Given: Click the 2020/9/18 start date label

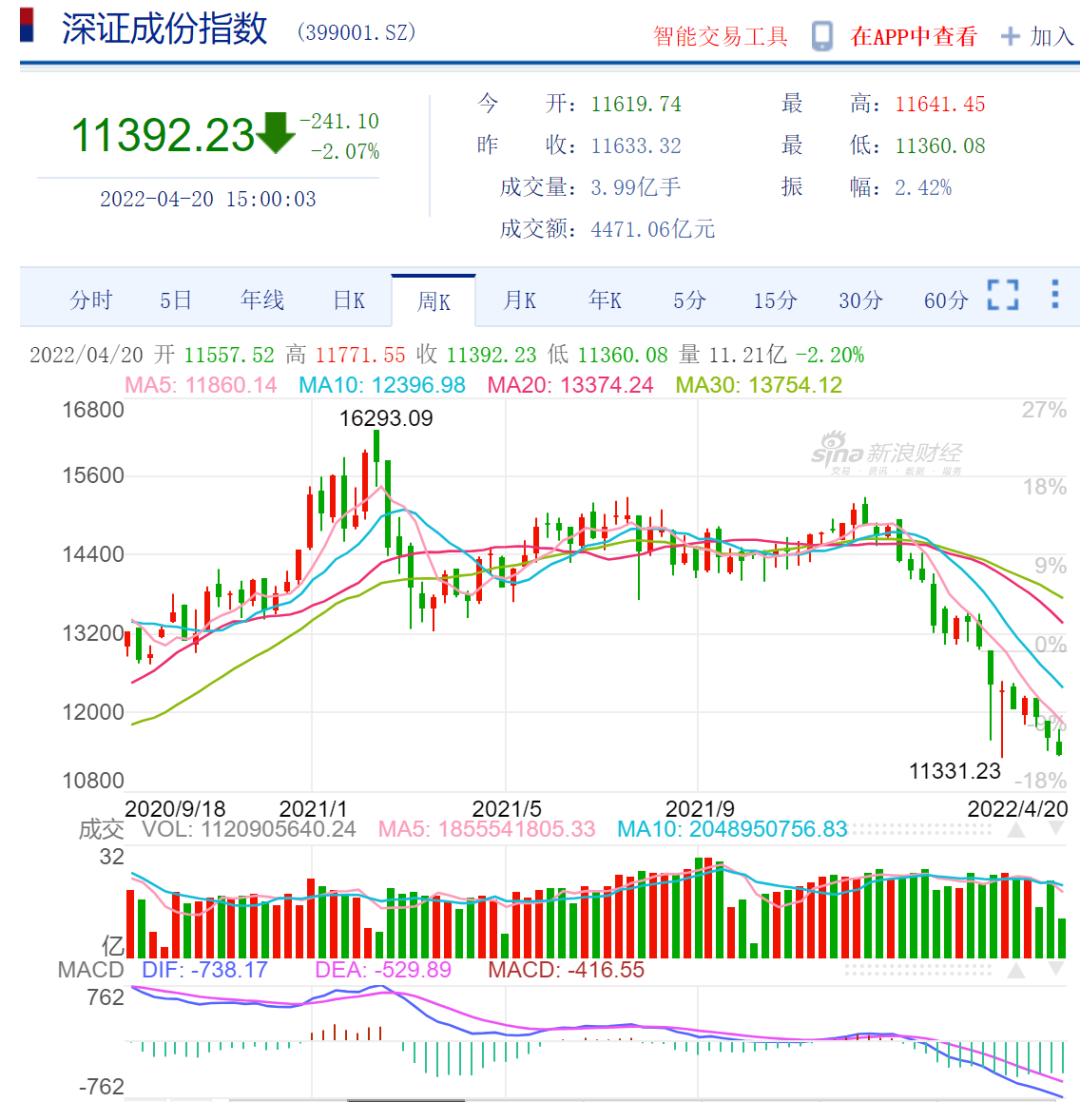Looking at the screenshot, I should pos(175,808).
